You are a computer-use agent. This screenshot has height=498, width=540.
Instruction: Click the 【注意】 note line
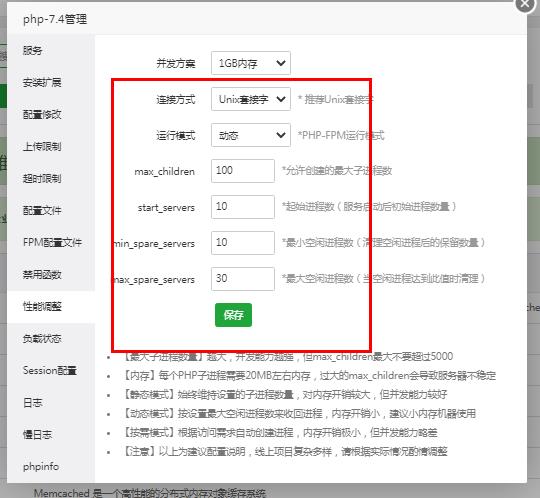pos(284,451)
